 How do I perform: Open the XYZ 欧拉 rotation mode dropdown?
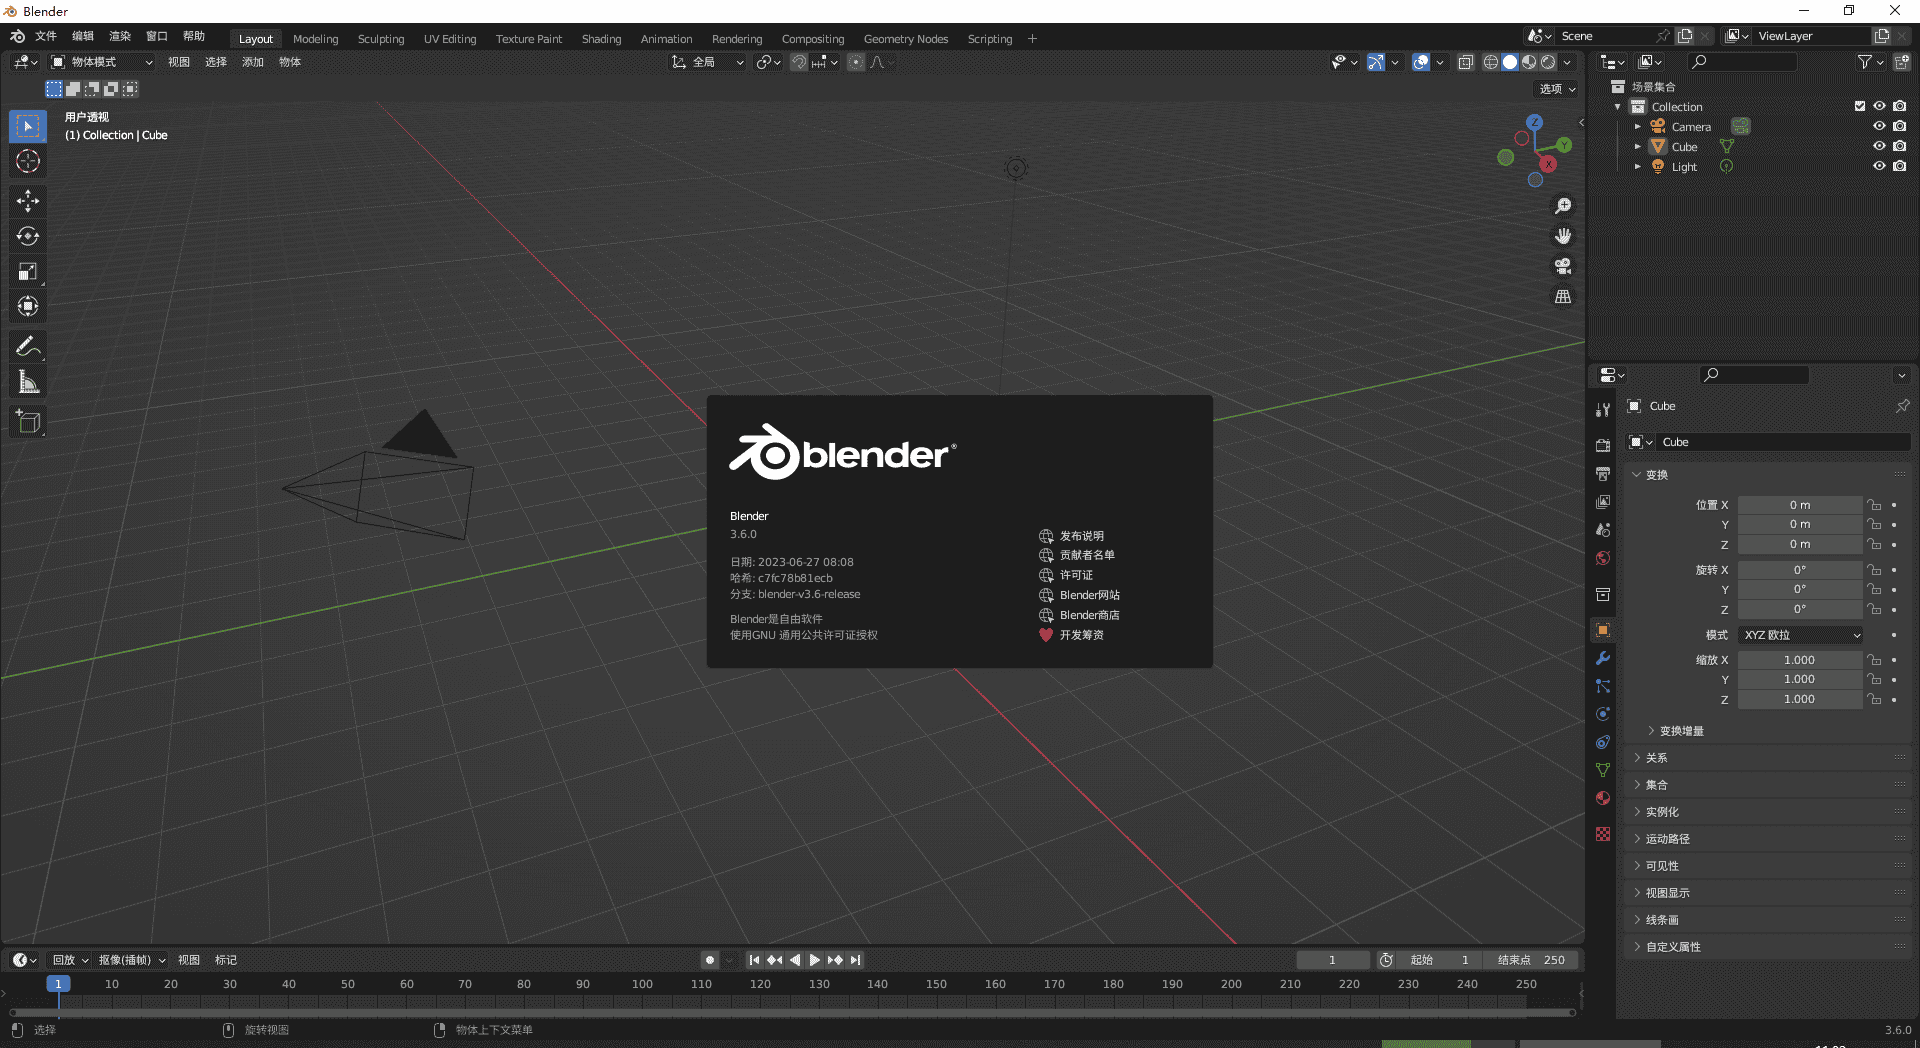(x=1801, y=635)
